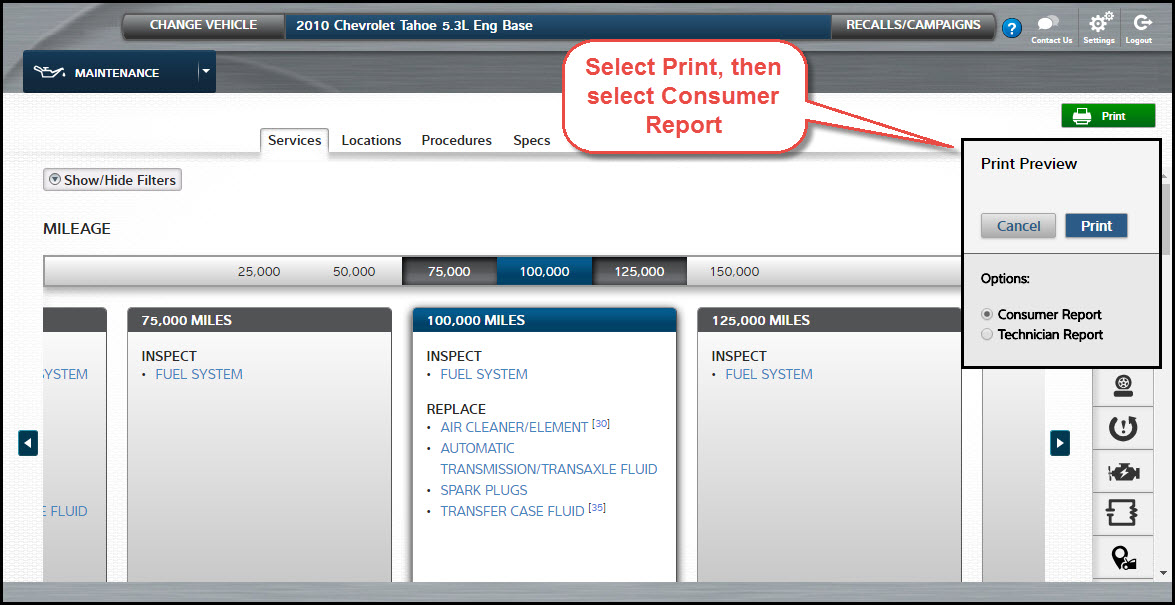The image size is (1175, 605).
Task: Switch to the Services tab
Action: [294, 140]
